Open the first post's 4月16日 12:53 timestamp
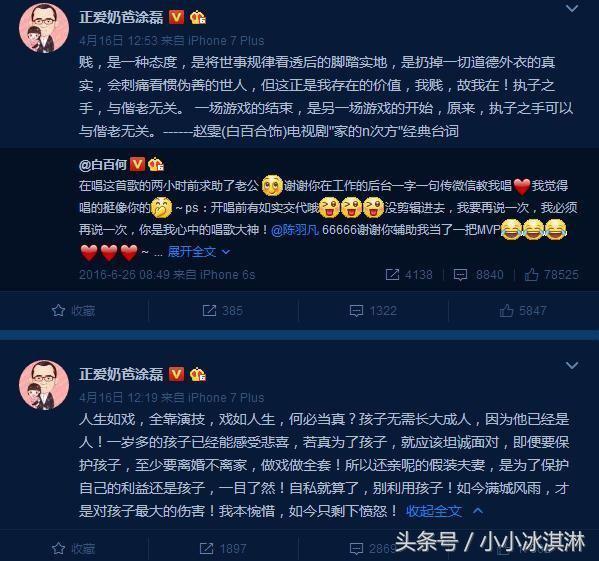This screenshot has width=599, height=561. coord(118,40)
